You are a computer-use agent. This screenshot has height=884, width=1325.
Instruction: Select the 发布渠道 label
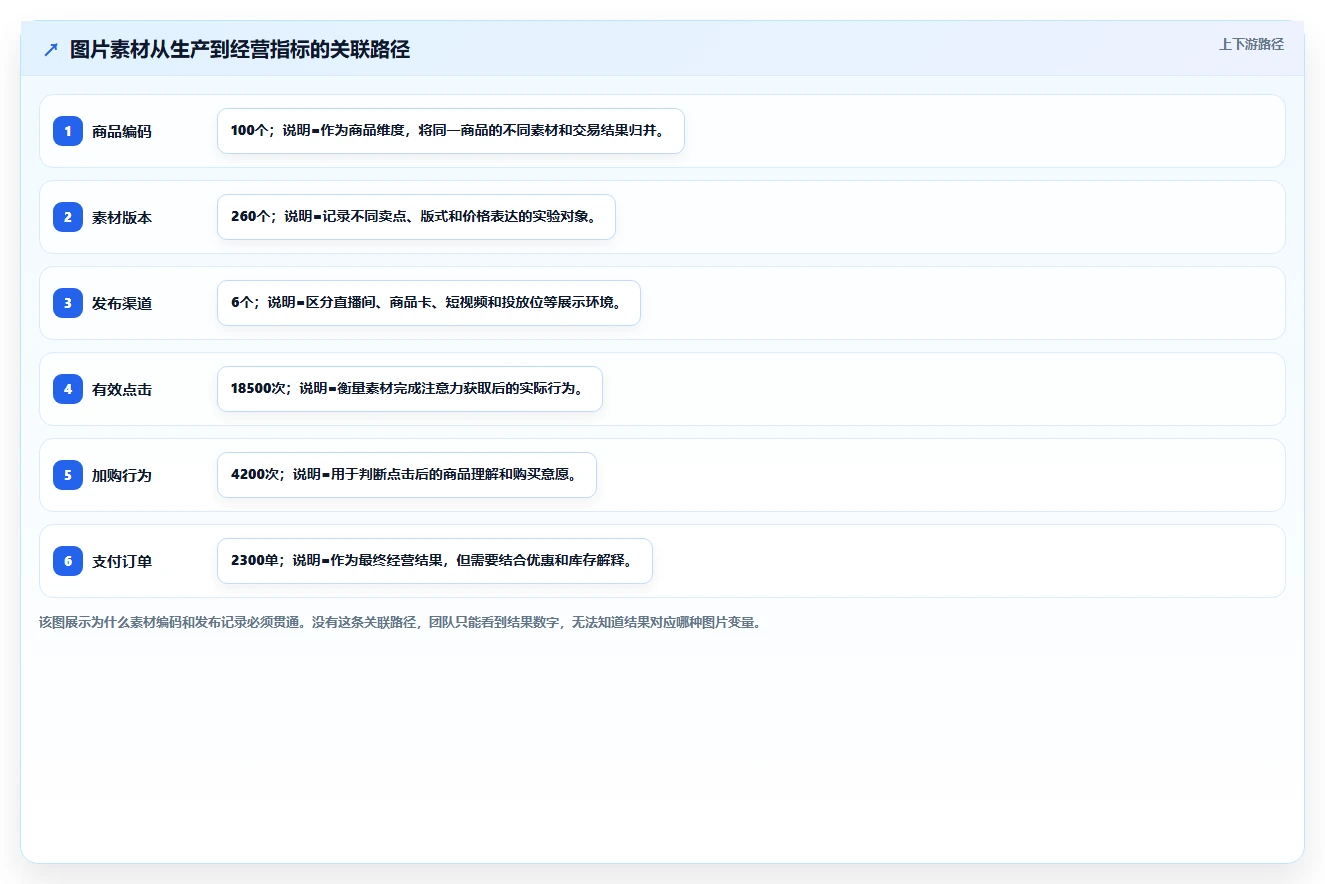(x=122, y=303)
